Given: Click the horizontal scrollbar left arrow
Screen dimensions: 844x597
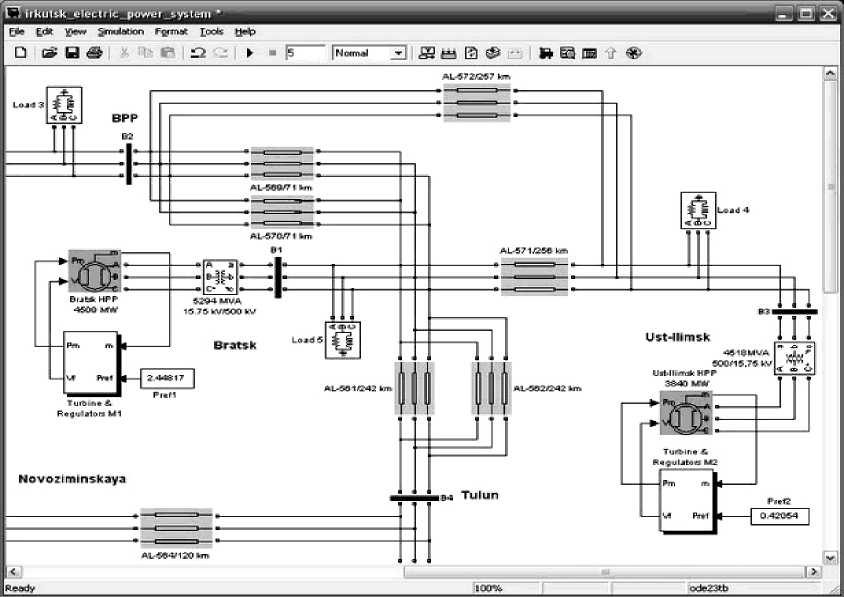Looking at the screenshot, I should (x=13, y=571).
